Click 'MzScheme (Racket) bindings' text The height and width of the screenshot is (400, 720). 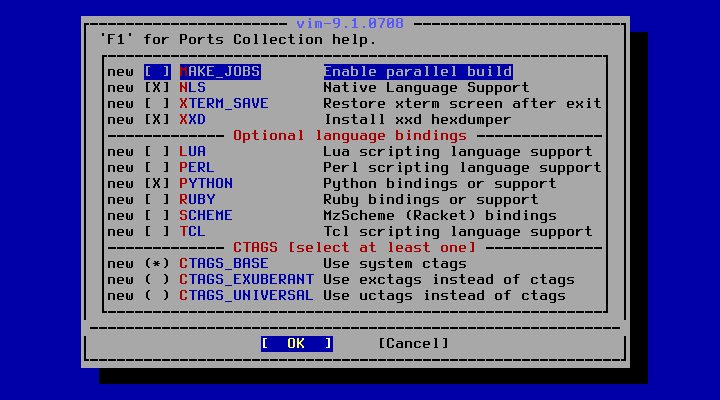440,216
